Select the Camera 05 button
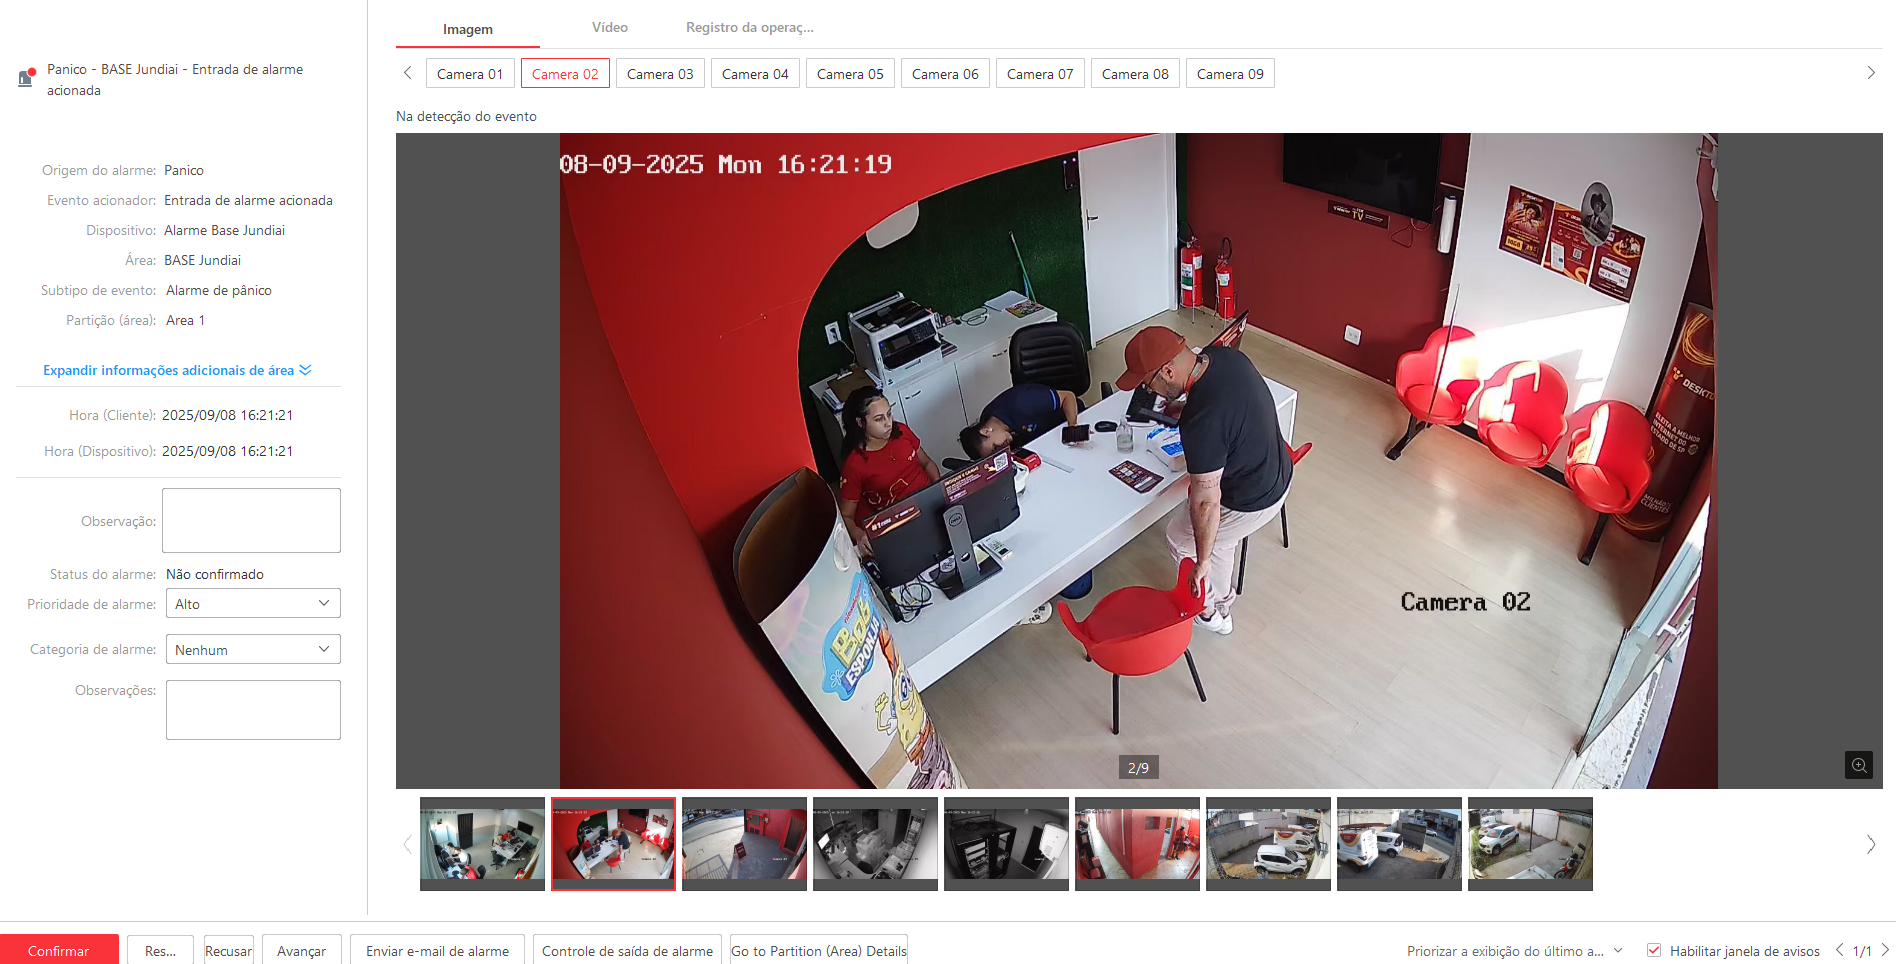This screenshot has width=1896, height=964. pyautogui.click(x=849, y=74)
